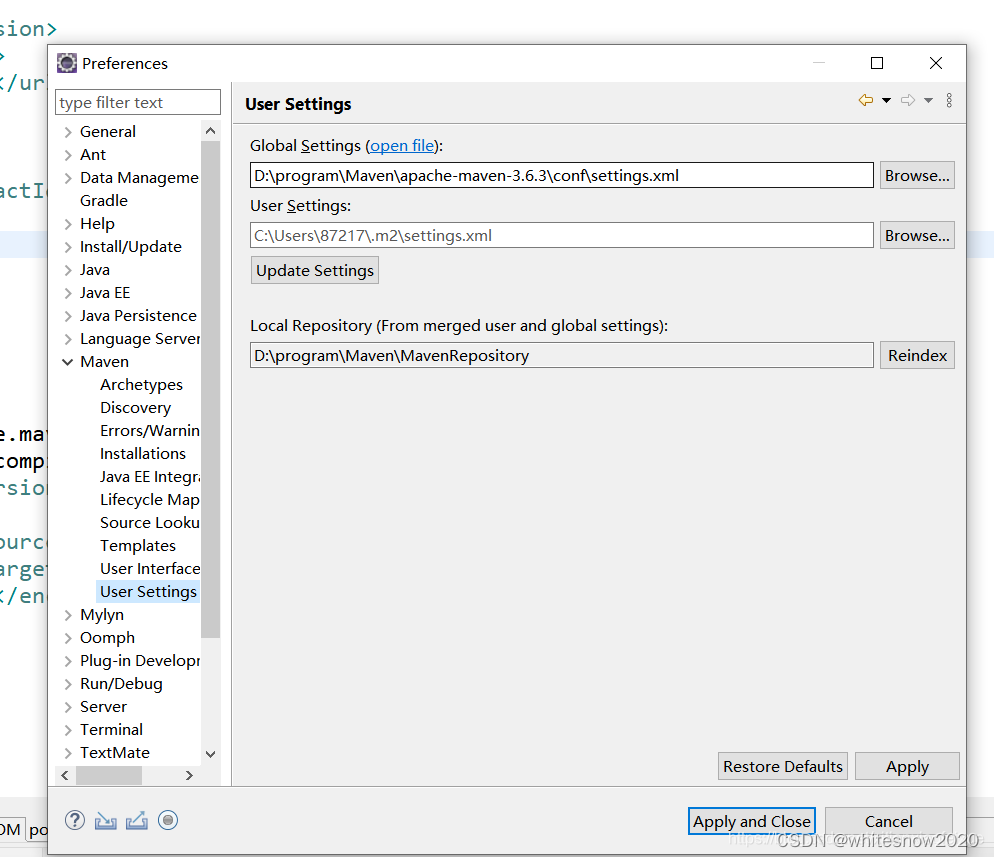Open the view menu with three dots
This screenshot has width=994, height=857.
(x=948, y=100)
